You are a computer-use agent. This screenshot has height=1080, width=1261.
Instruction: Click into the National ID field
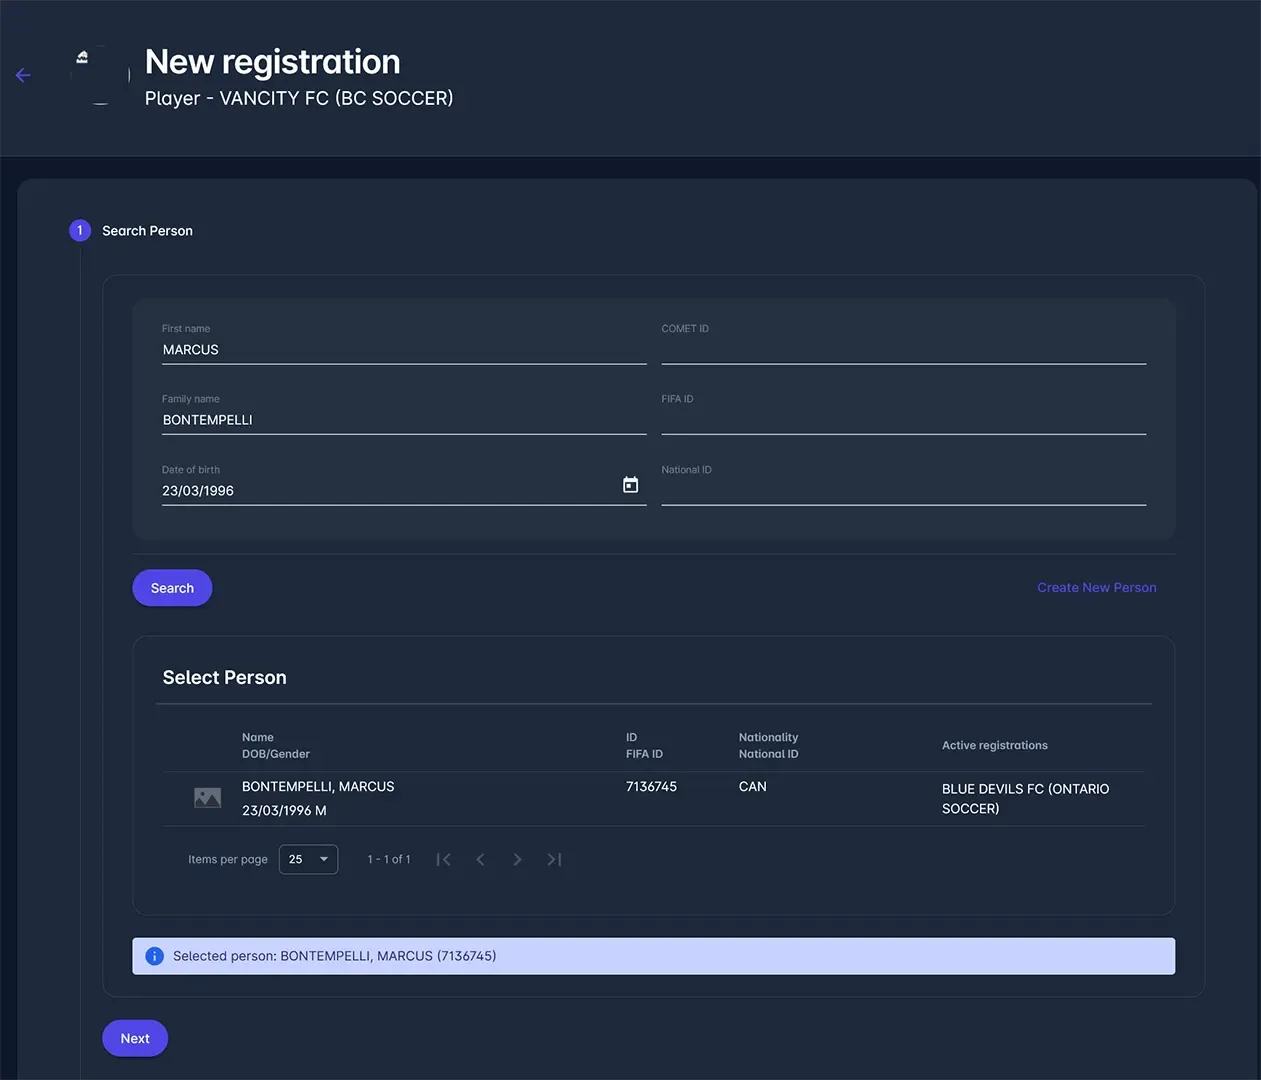tap(903, 491)
